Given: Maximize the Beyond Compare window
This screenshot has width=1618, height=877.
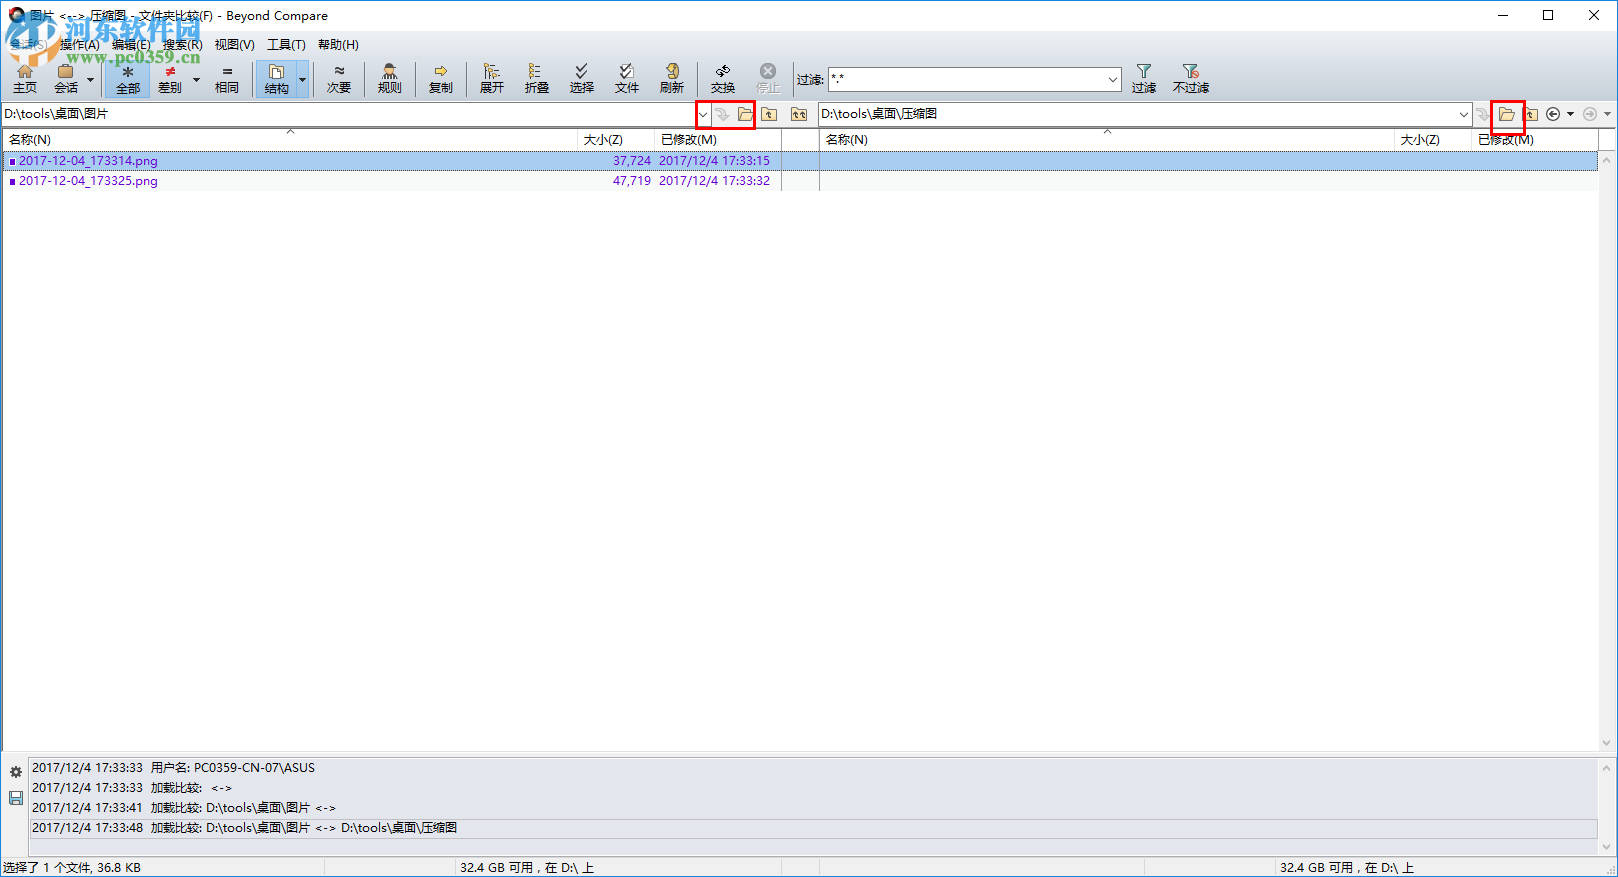Looking at the screenshot, I should (1548, 15).
